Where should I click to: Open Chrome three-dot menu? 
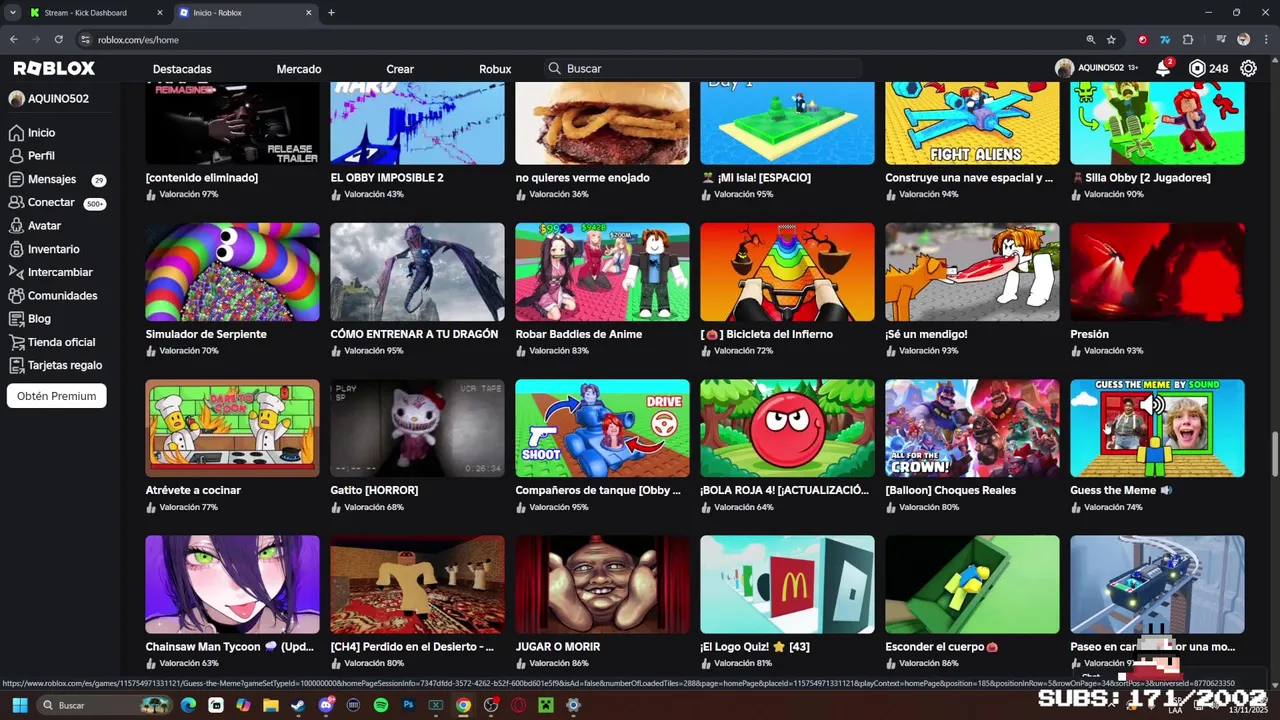point(1265,40)
